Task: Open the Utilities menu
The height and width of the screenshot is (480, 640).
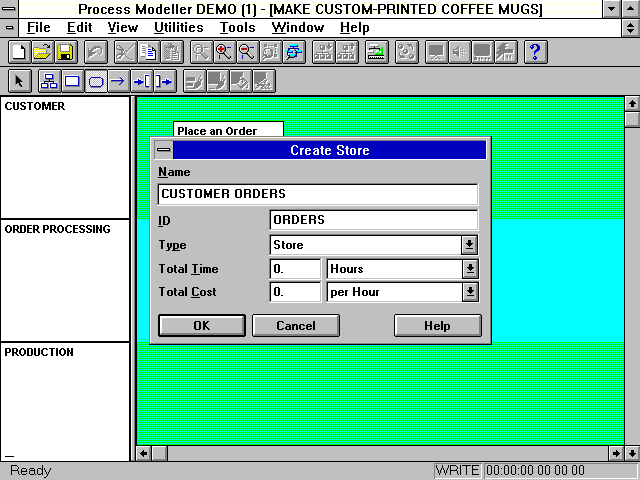Action: pyautogui.click(x=179, y=28)
